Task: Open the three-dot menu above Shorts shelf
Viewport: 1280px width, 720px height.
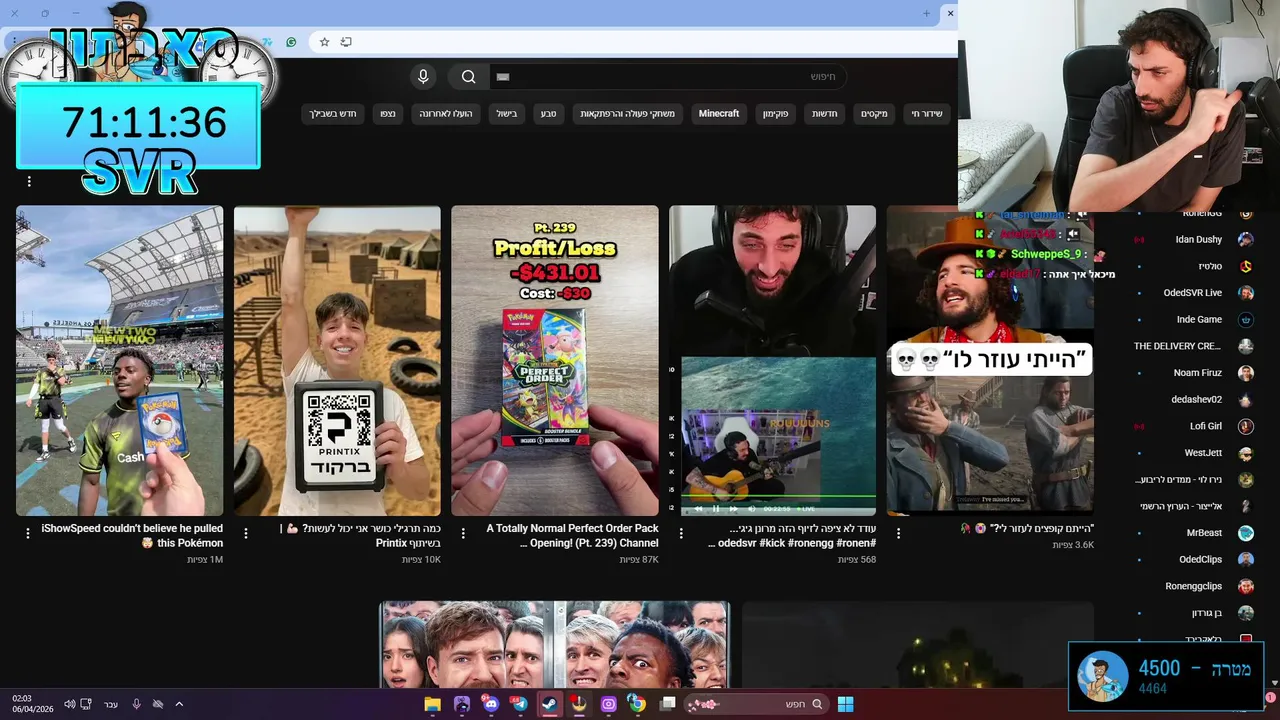Action: 29,181
